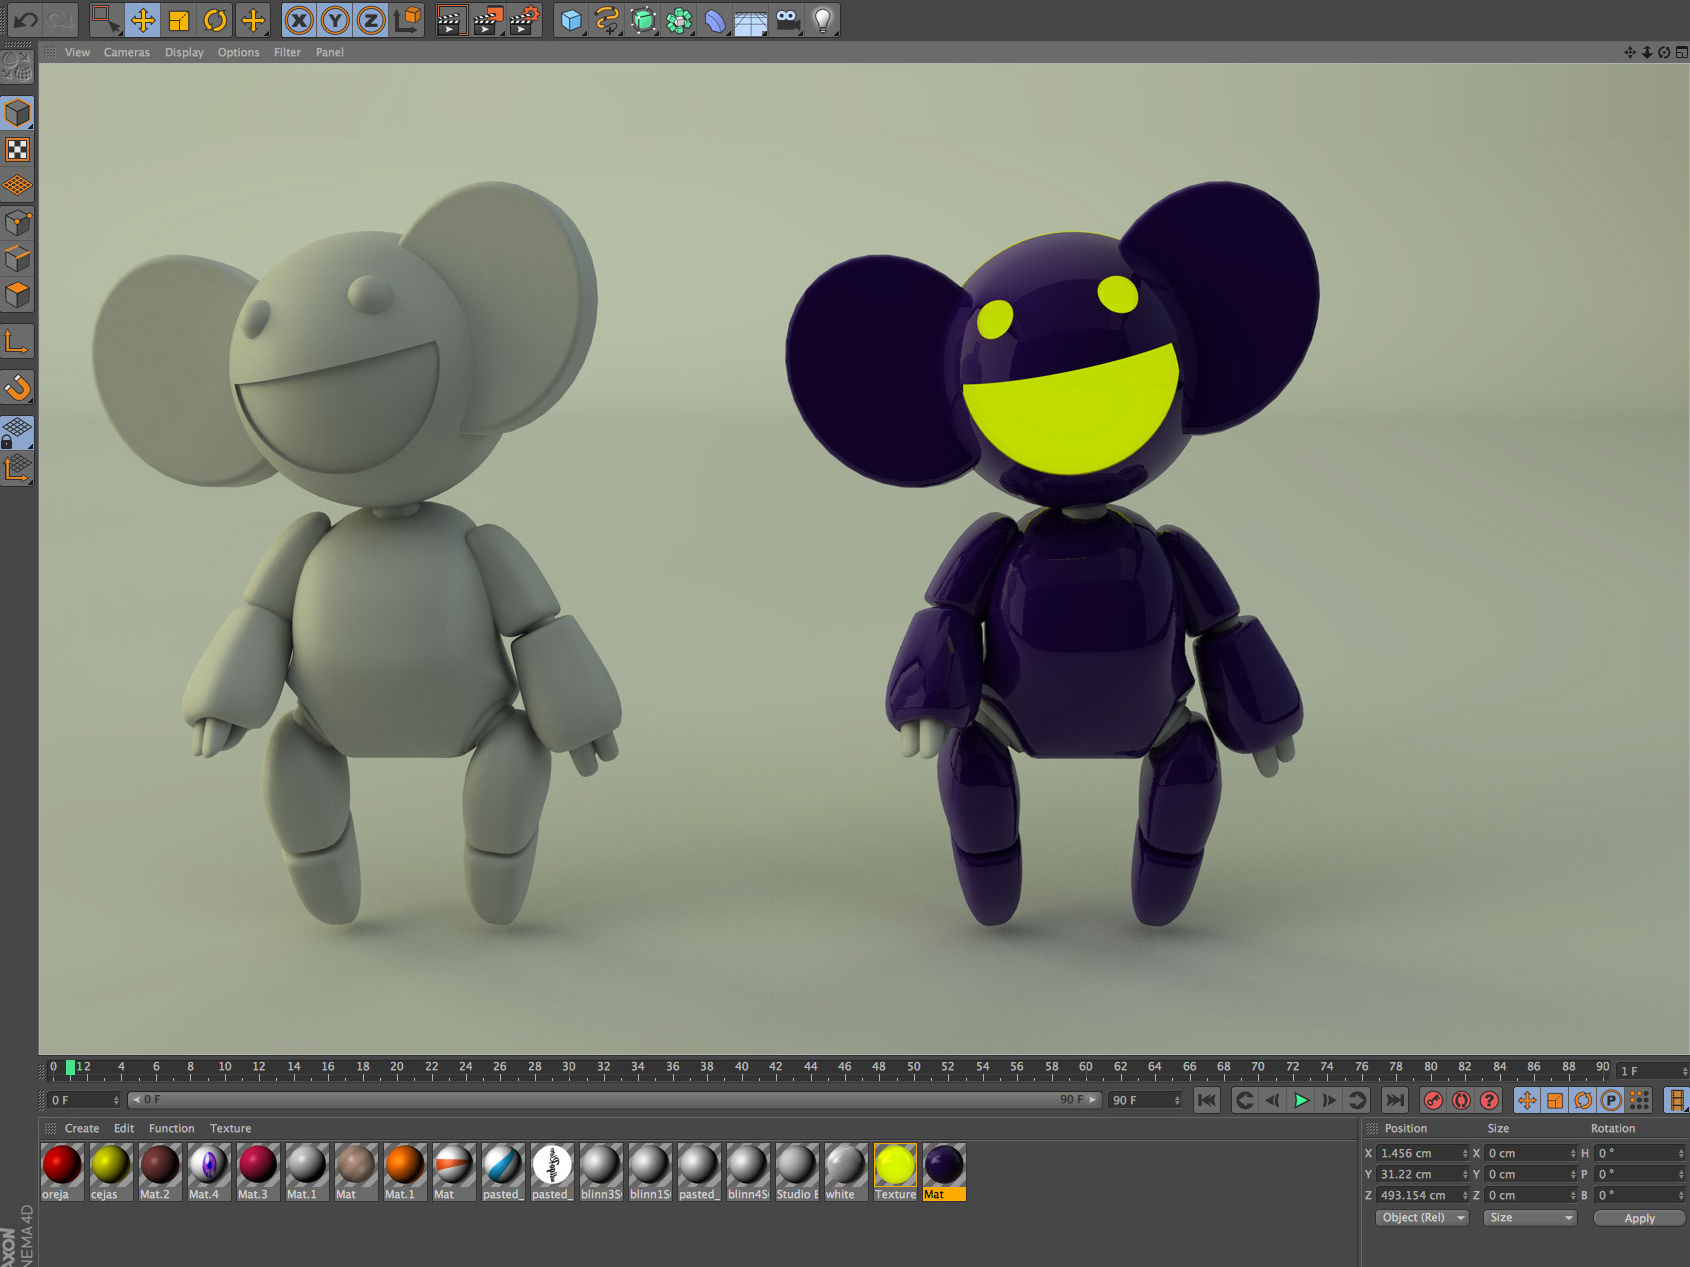Image resolution: width=1690 pixels, height=1267 pixels.
Task: Click Render to Picture Viewer icon
Action: click(488, 19)
